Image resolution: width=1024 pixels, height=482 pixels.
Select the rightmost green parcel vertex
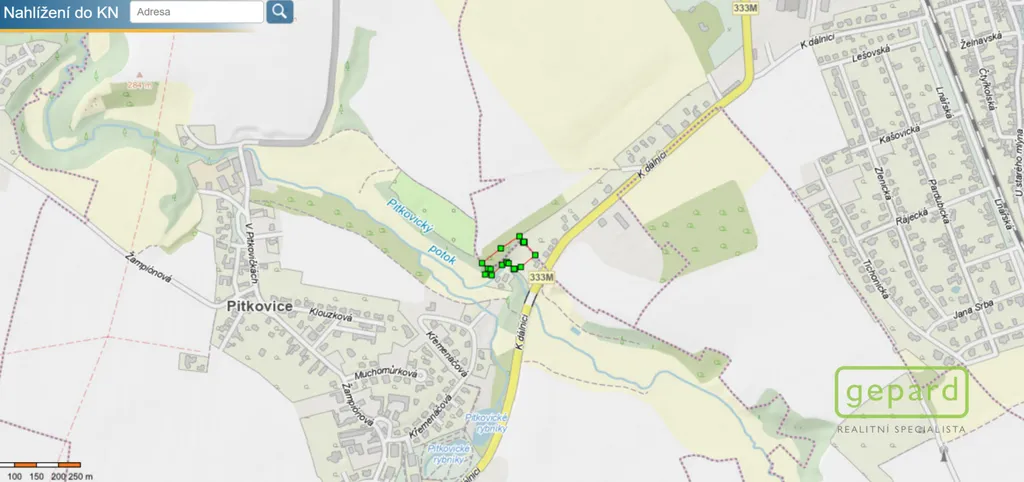(x=535, y=255)
